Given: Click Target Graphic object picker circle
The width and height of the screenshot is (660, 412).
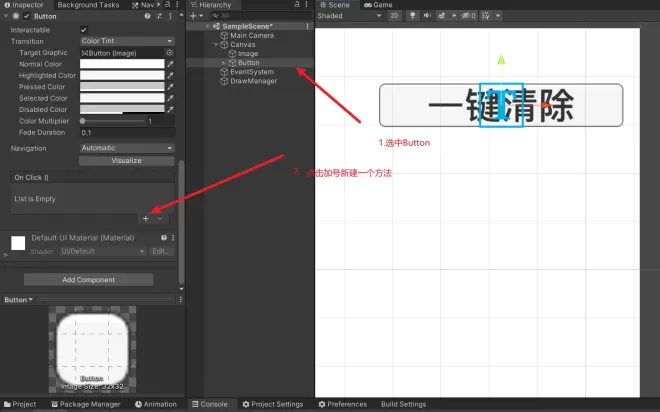Looking at the screenshot, I should (x=170, y=53).
